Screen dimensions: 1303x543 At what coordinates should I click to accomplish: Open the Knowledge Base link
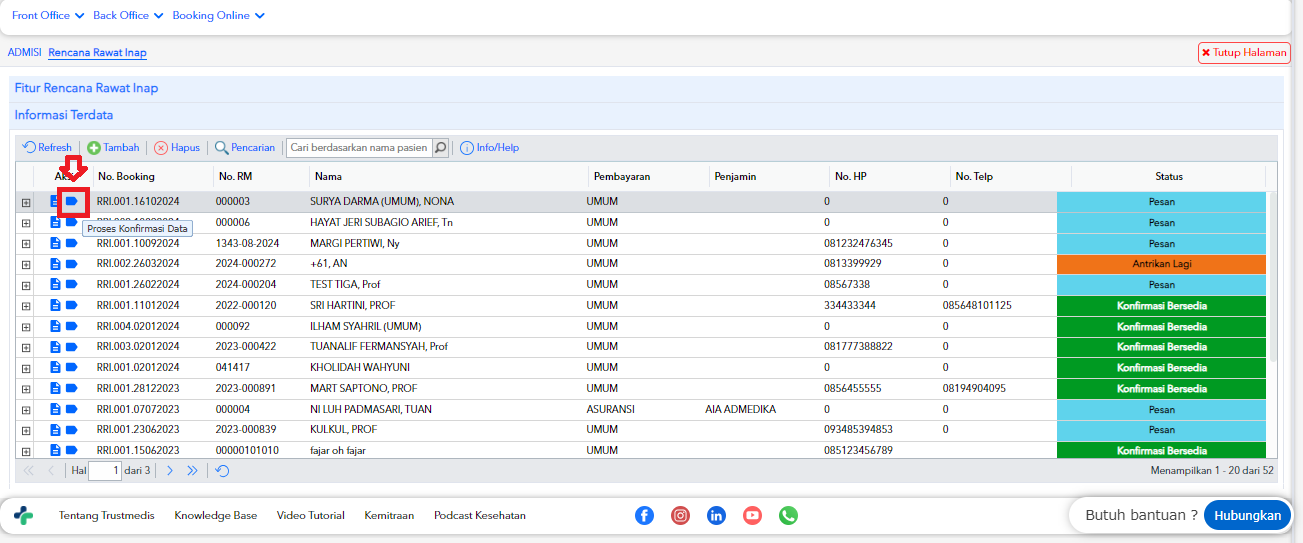click(216, 516)
